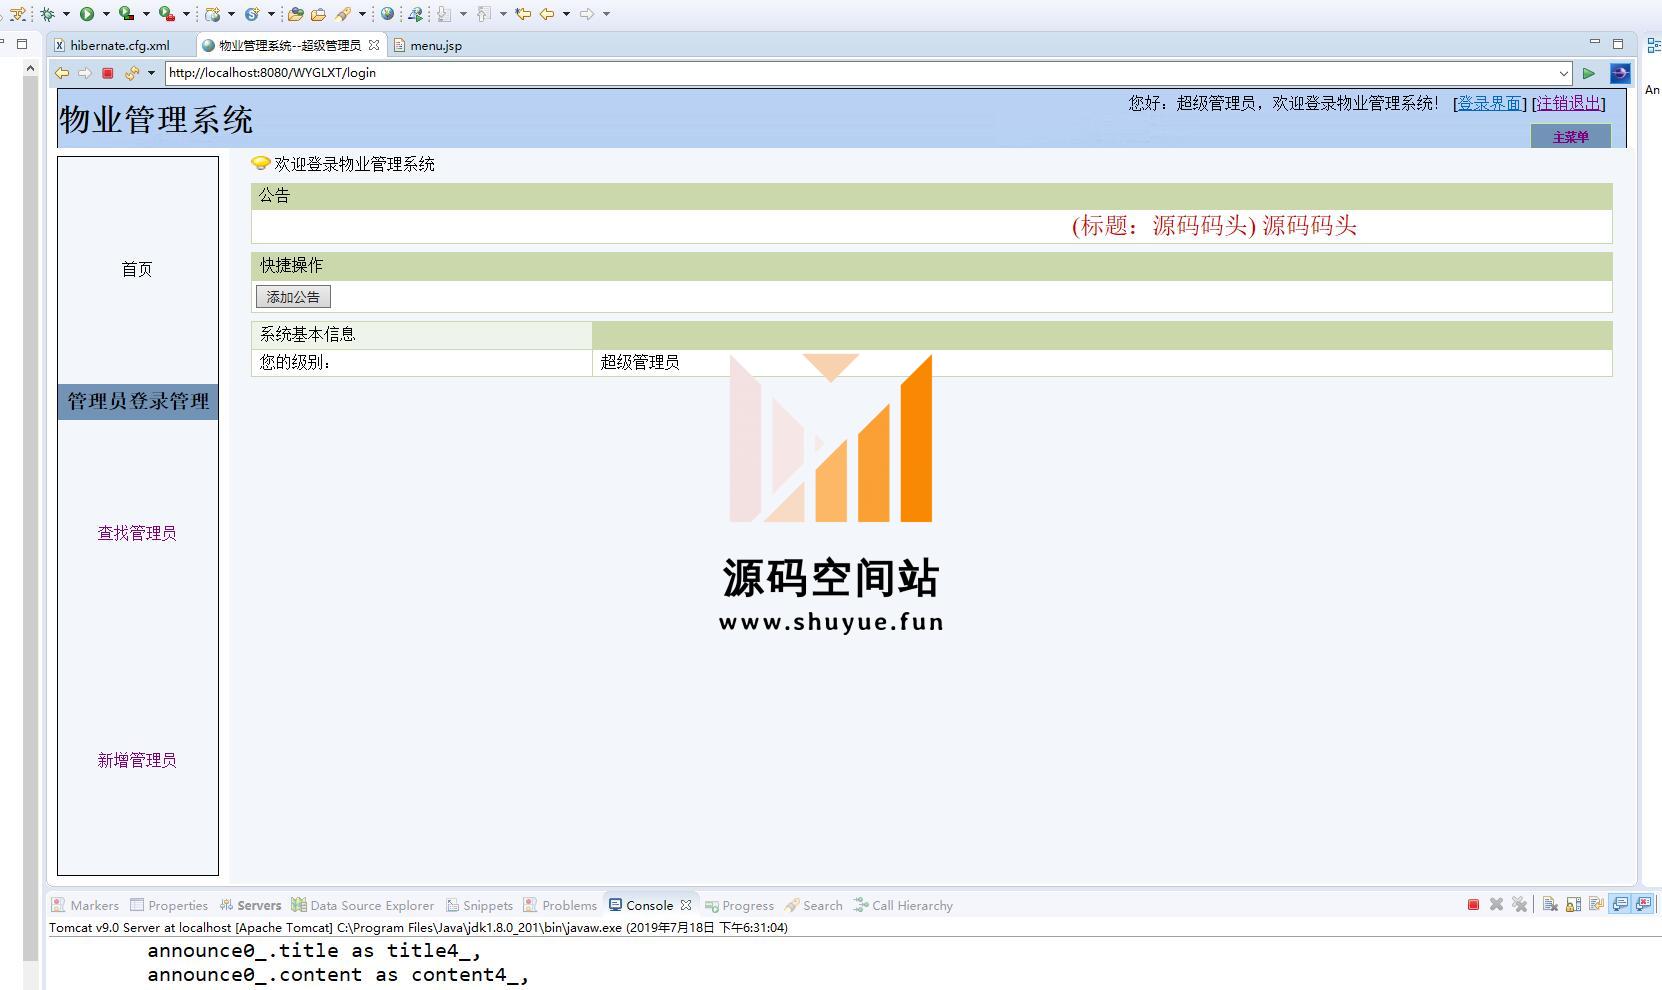Click the 主菜单 button
This screenshot has width=1662, height=990.
(x=1570, y=136)
